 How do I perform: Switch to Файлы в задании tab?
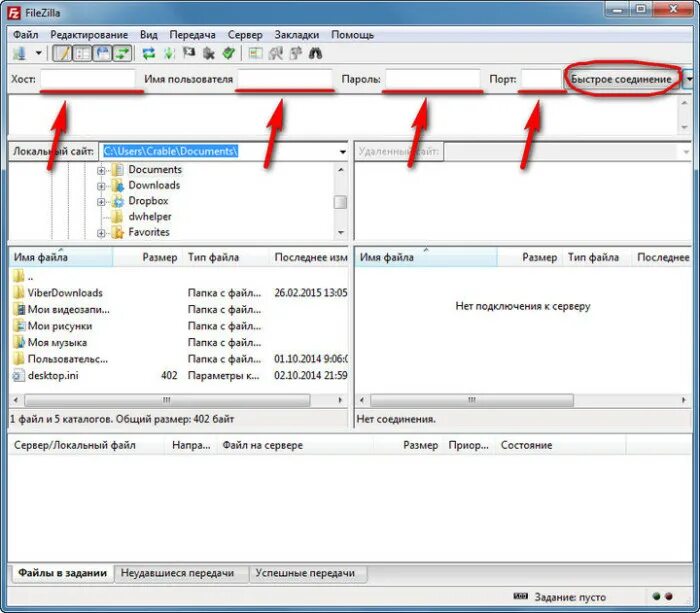[62, 573]
